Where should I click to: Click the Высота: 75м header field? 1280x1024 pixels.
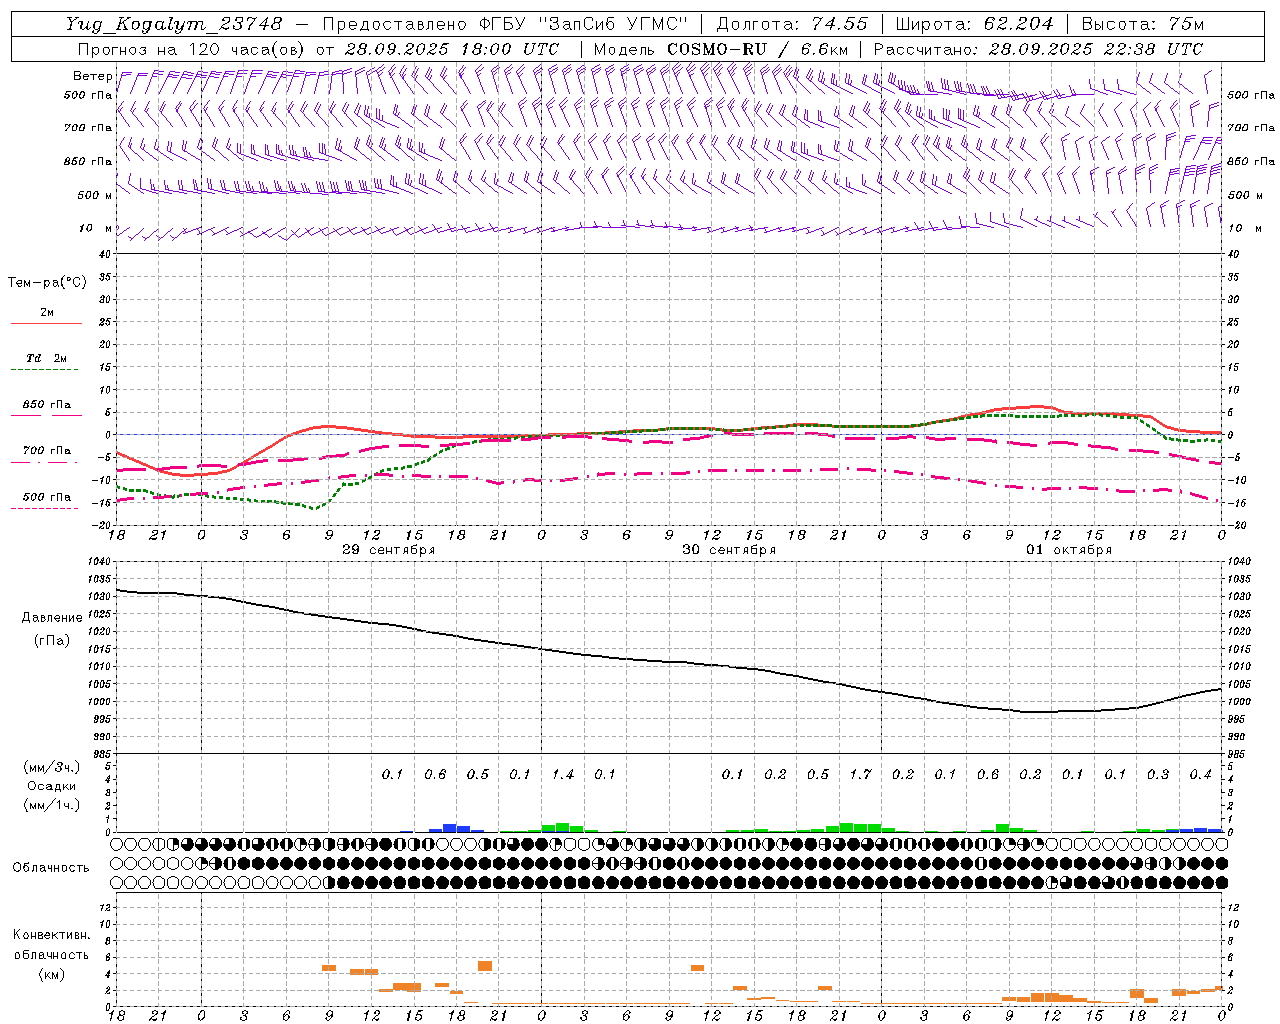[x=1142, y=24]
